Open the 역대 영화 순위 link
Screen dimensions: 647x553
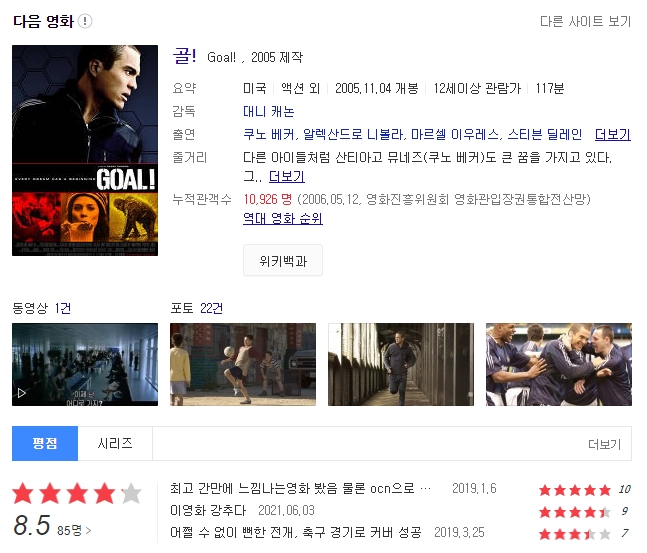tap(283, 218)
